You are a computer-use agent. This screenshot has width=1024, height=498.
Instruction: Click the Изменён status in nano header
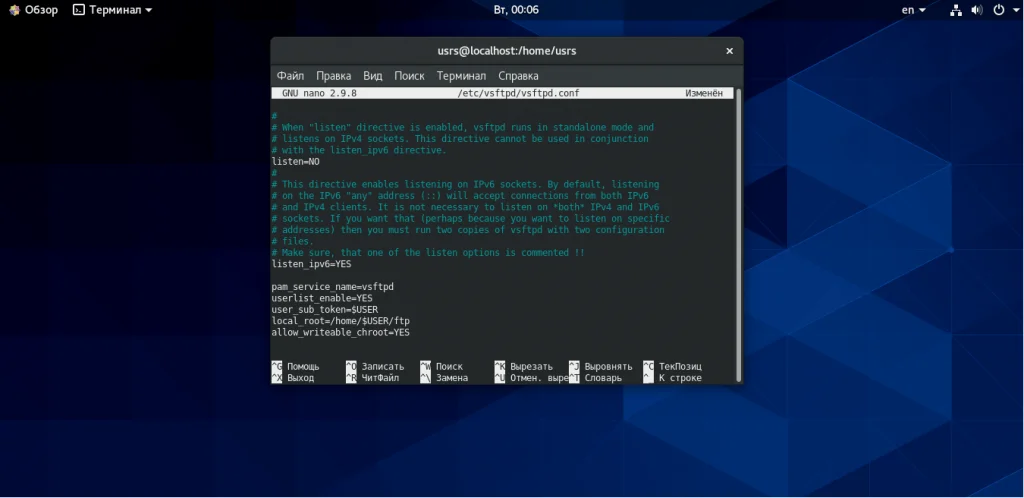(x=703, y=93)
